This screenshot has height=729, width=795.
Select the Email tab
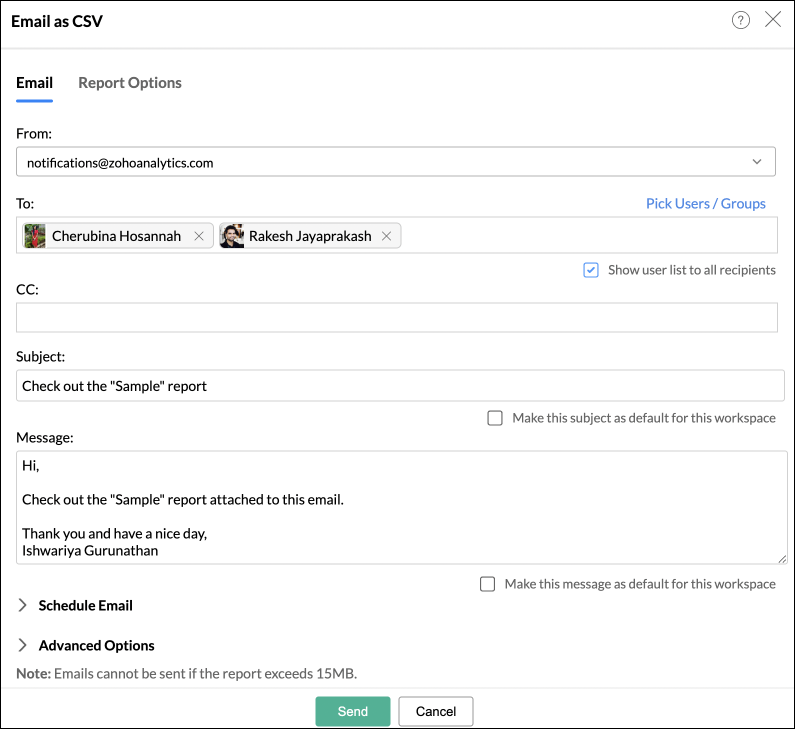point(34,83)
